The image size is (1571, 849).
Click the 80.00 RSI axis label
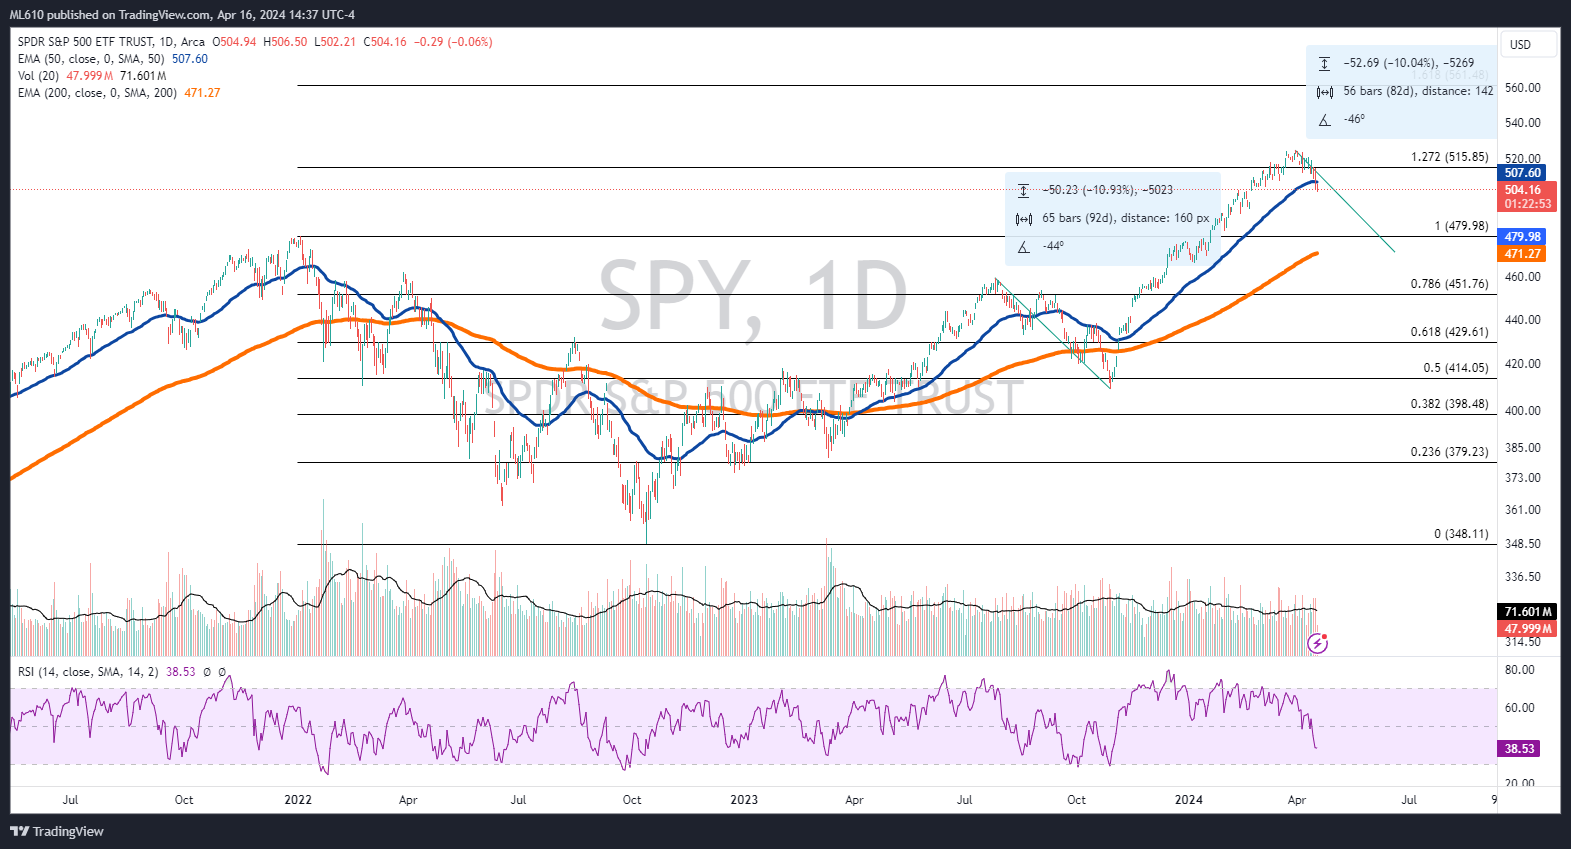click(1519, 670)
